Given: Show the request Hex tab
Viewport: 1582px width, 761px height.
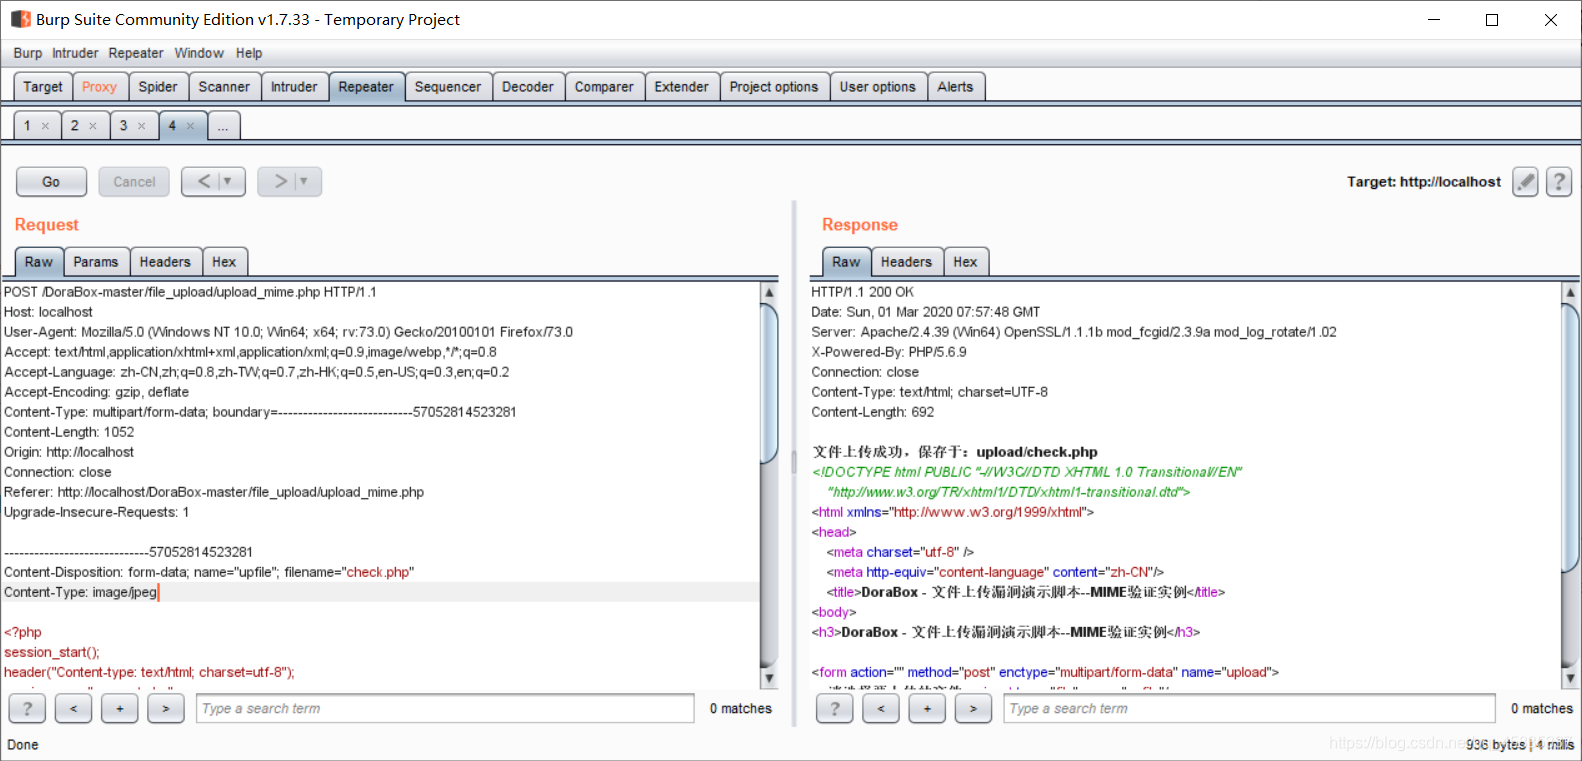Looking at the screenshot, I should (x=224, y=262).
